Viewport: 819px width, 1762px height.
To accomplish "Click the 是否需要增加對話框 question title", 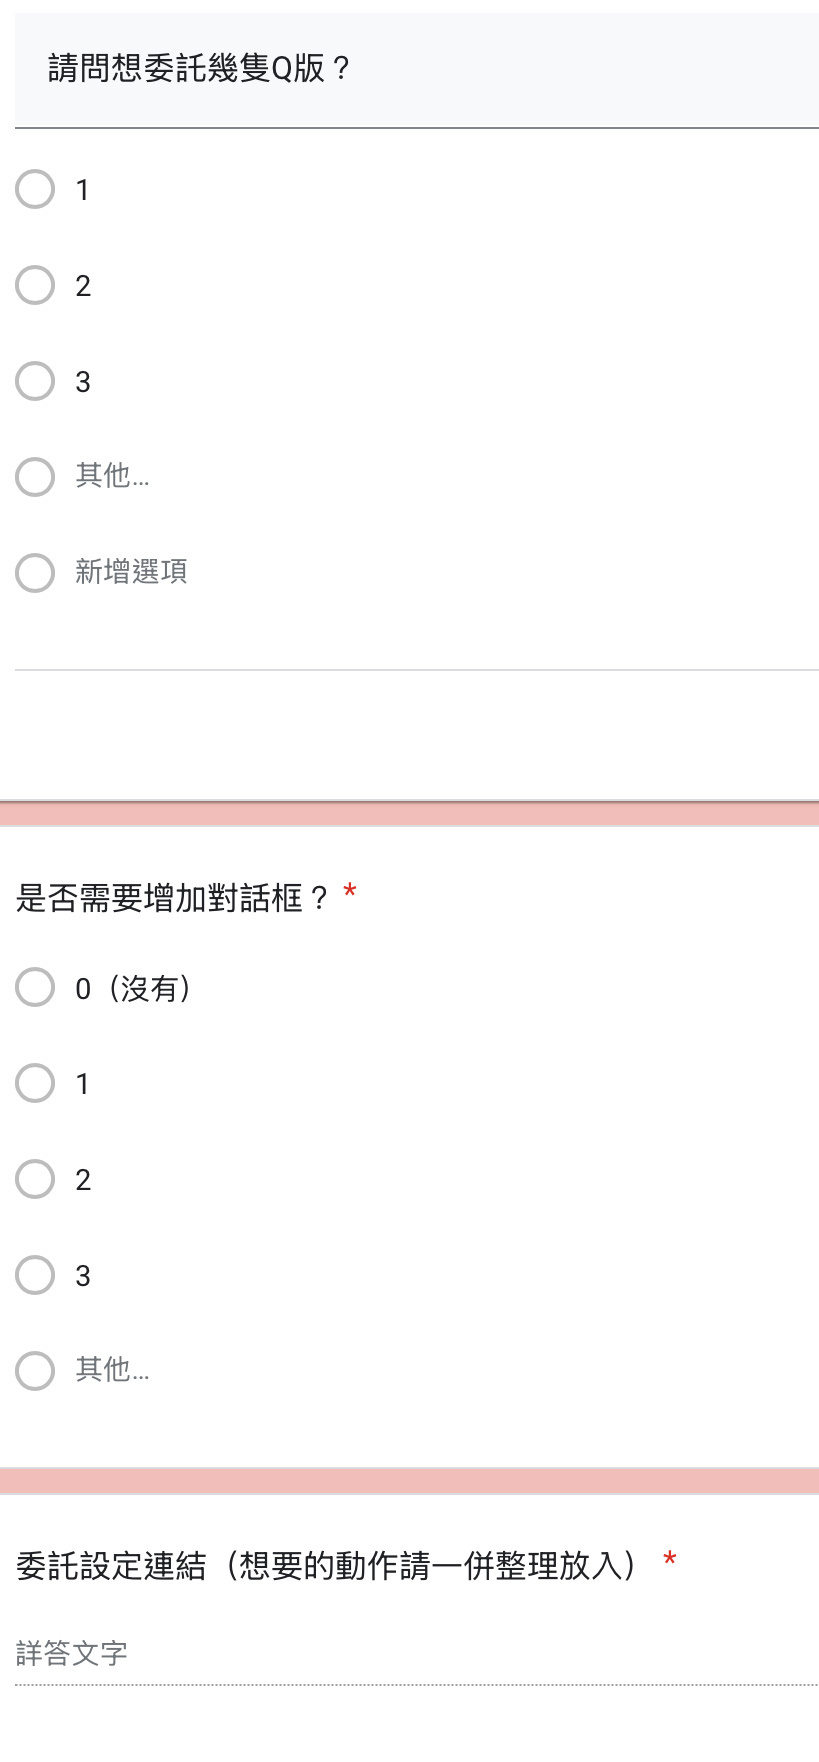I will point(172,898).
